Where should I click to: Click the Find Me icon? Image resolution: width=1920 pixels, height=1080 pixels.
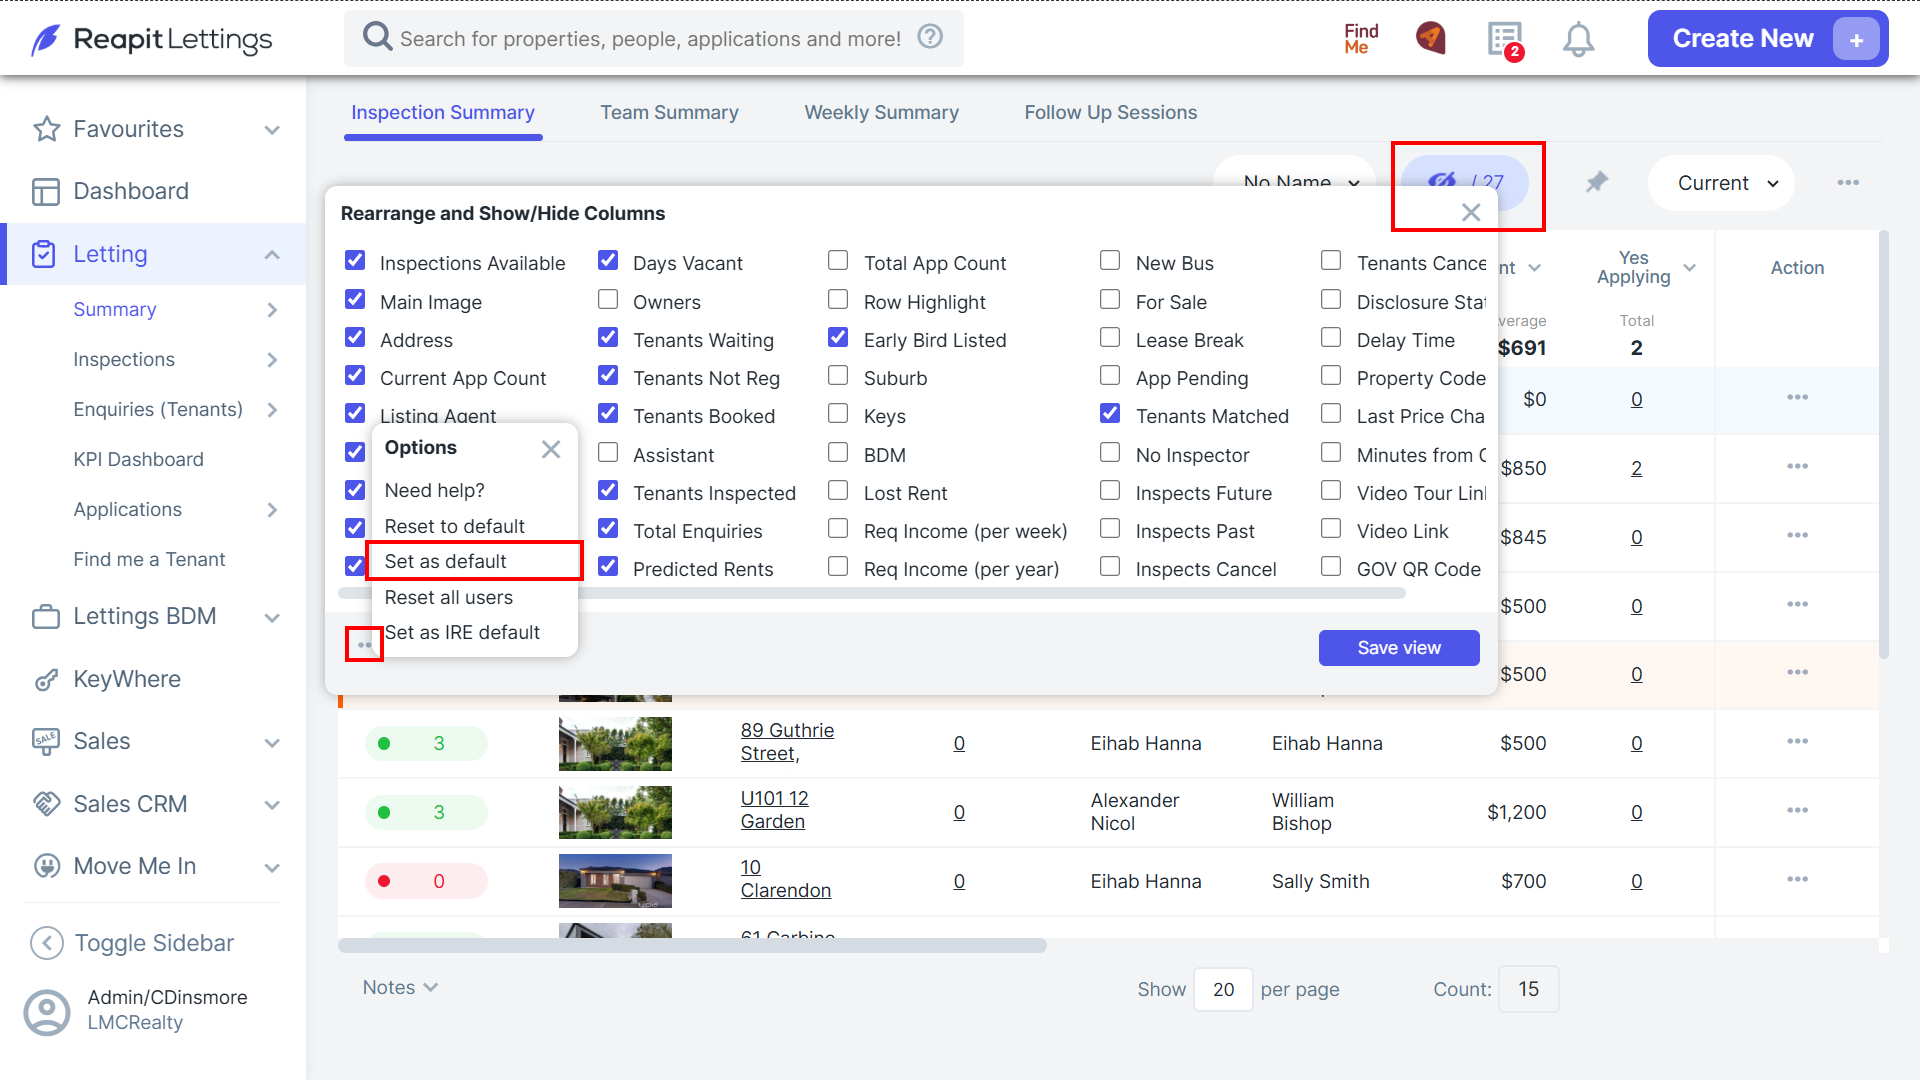(x=1361, y=38)
